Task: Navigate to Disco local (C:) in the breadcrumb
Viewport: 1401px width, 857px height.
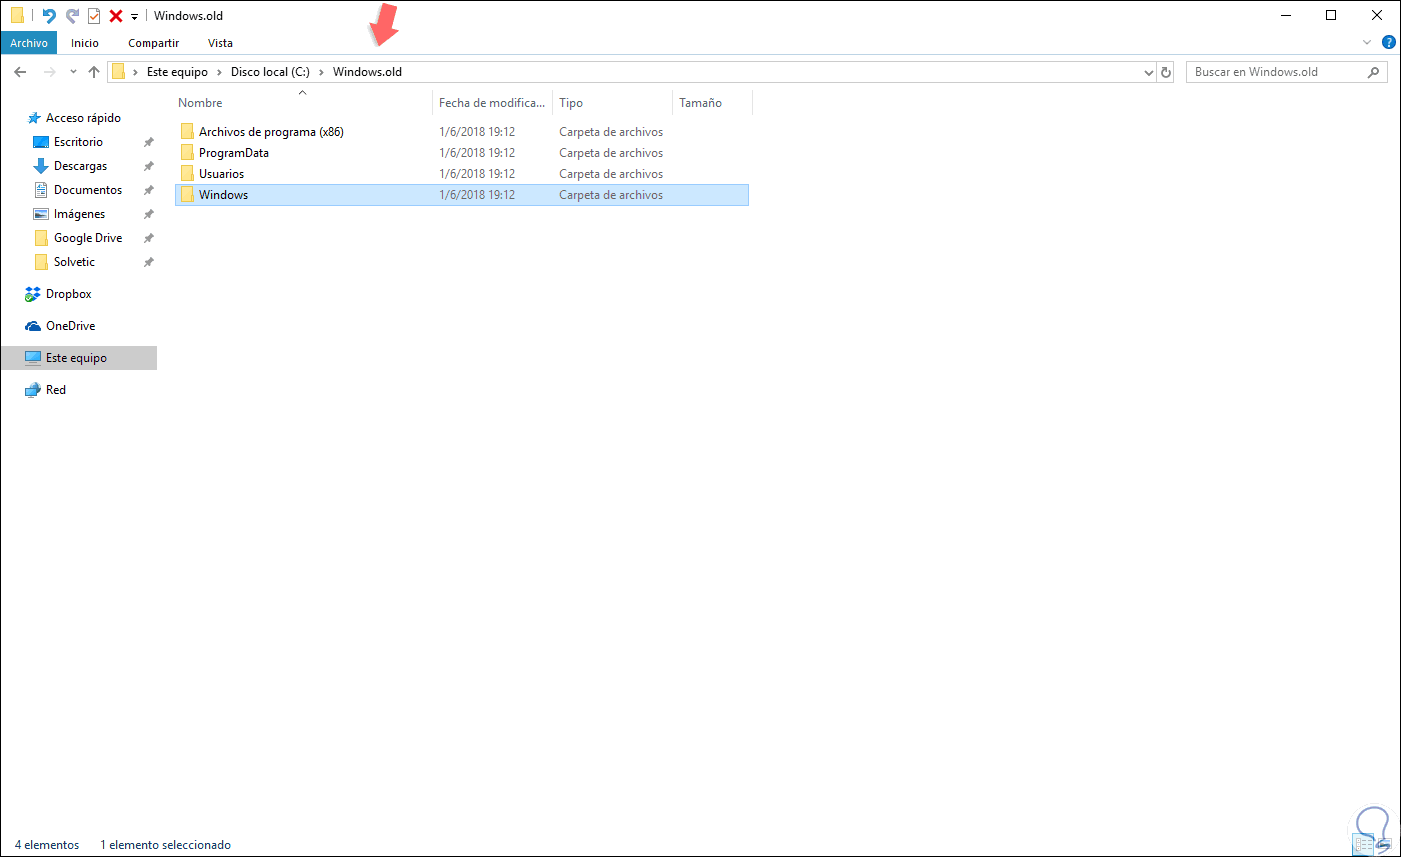Action: point(270,72)
